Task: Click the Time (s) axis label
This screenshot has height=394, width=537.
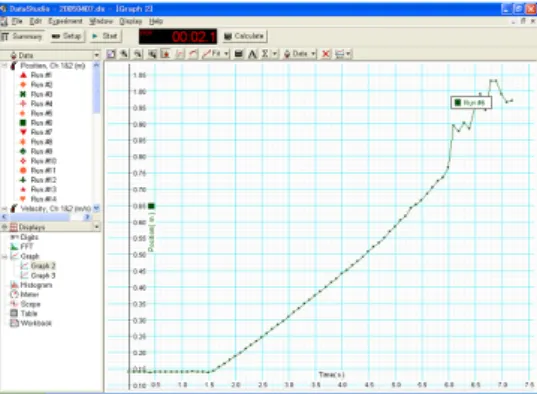Action: tap(332, 374)
